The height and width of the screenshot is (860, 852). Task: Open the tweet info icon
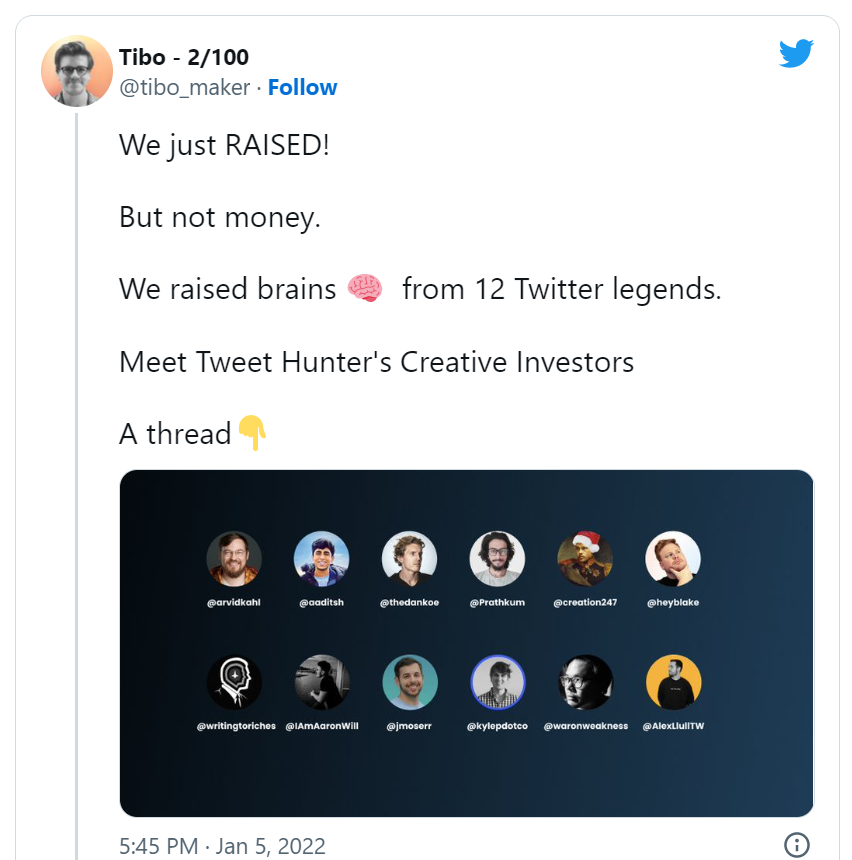[796, 844]
